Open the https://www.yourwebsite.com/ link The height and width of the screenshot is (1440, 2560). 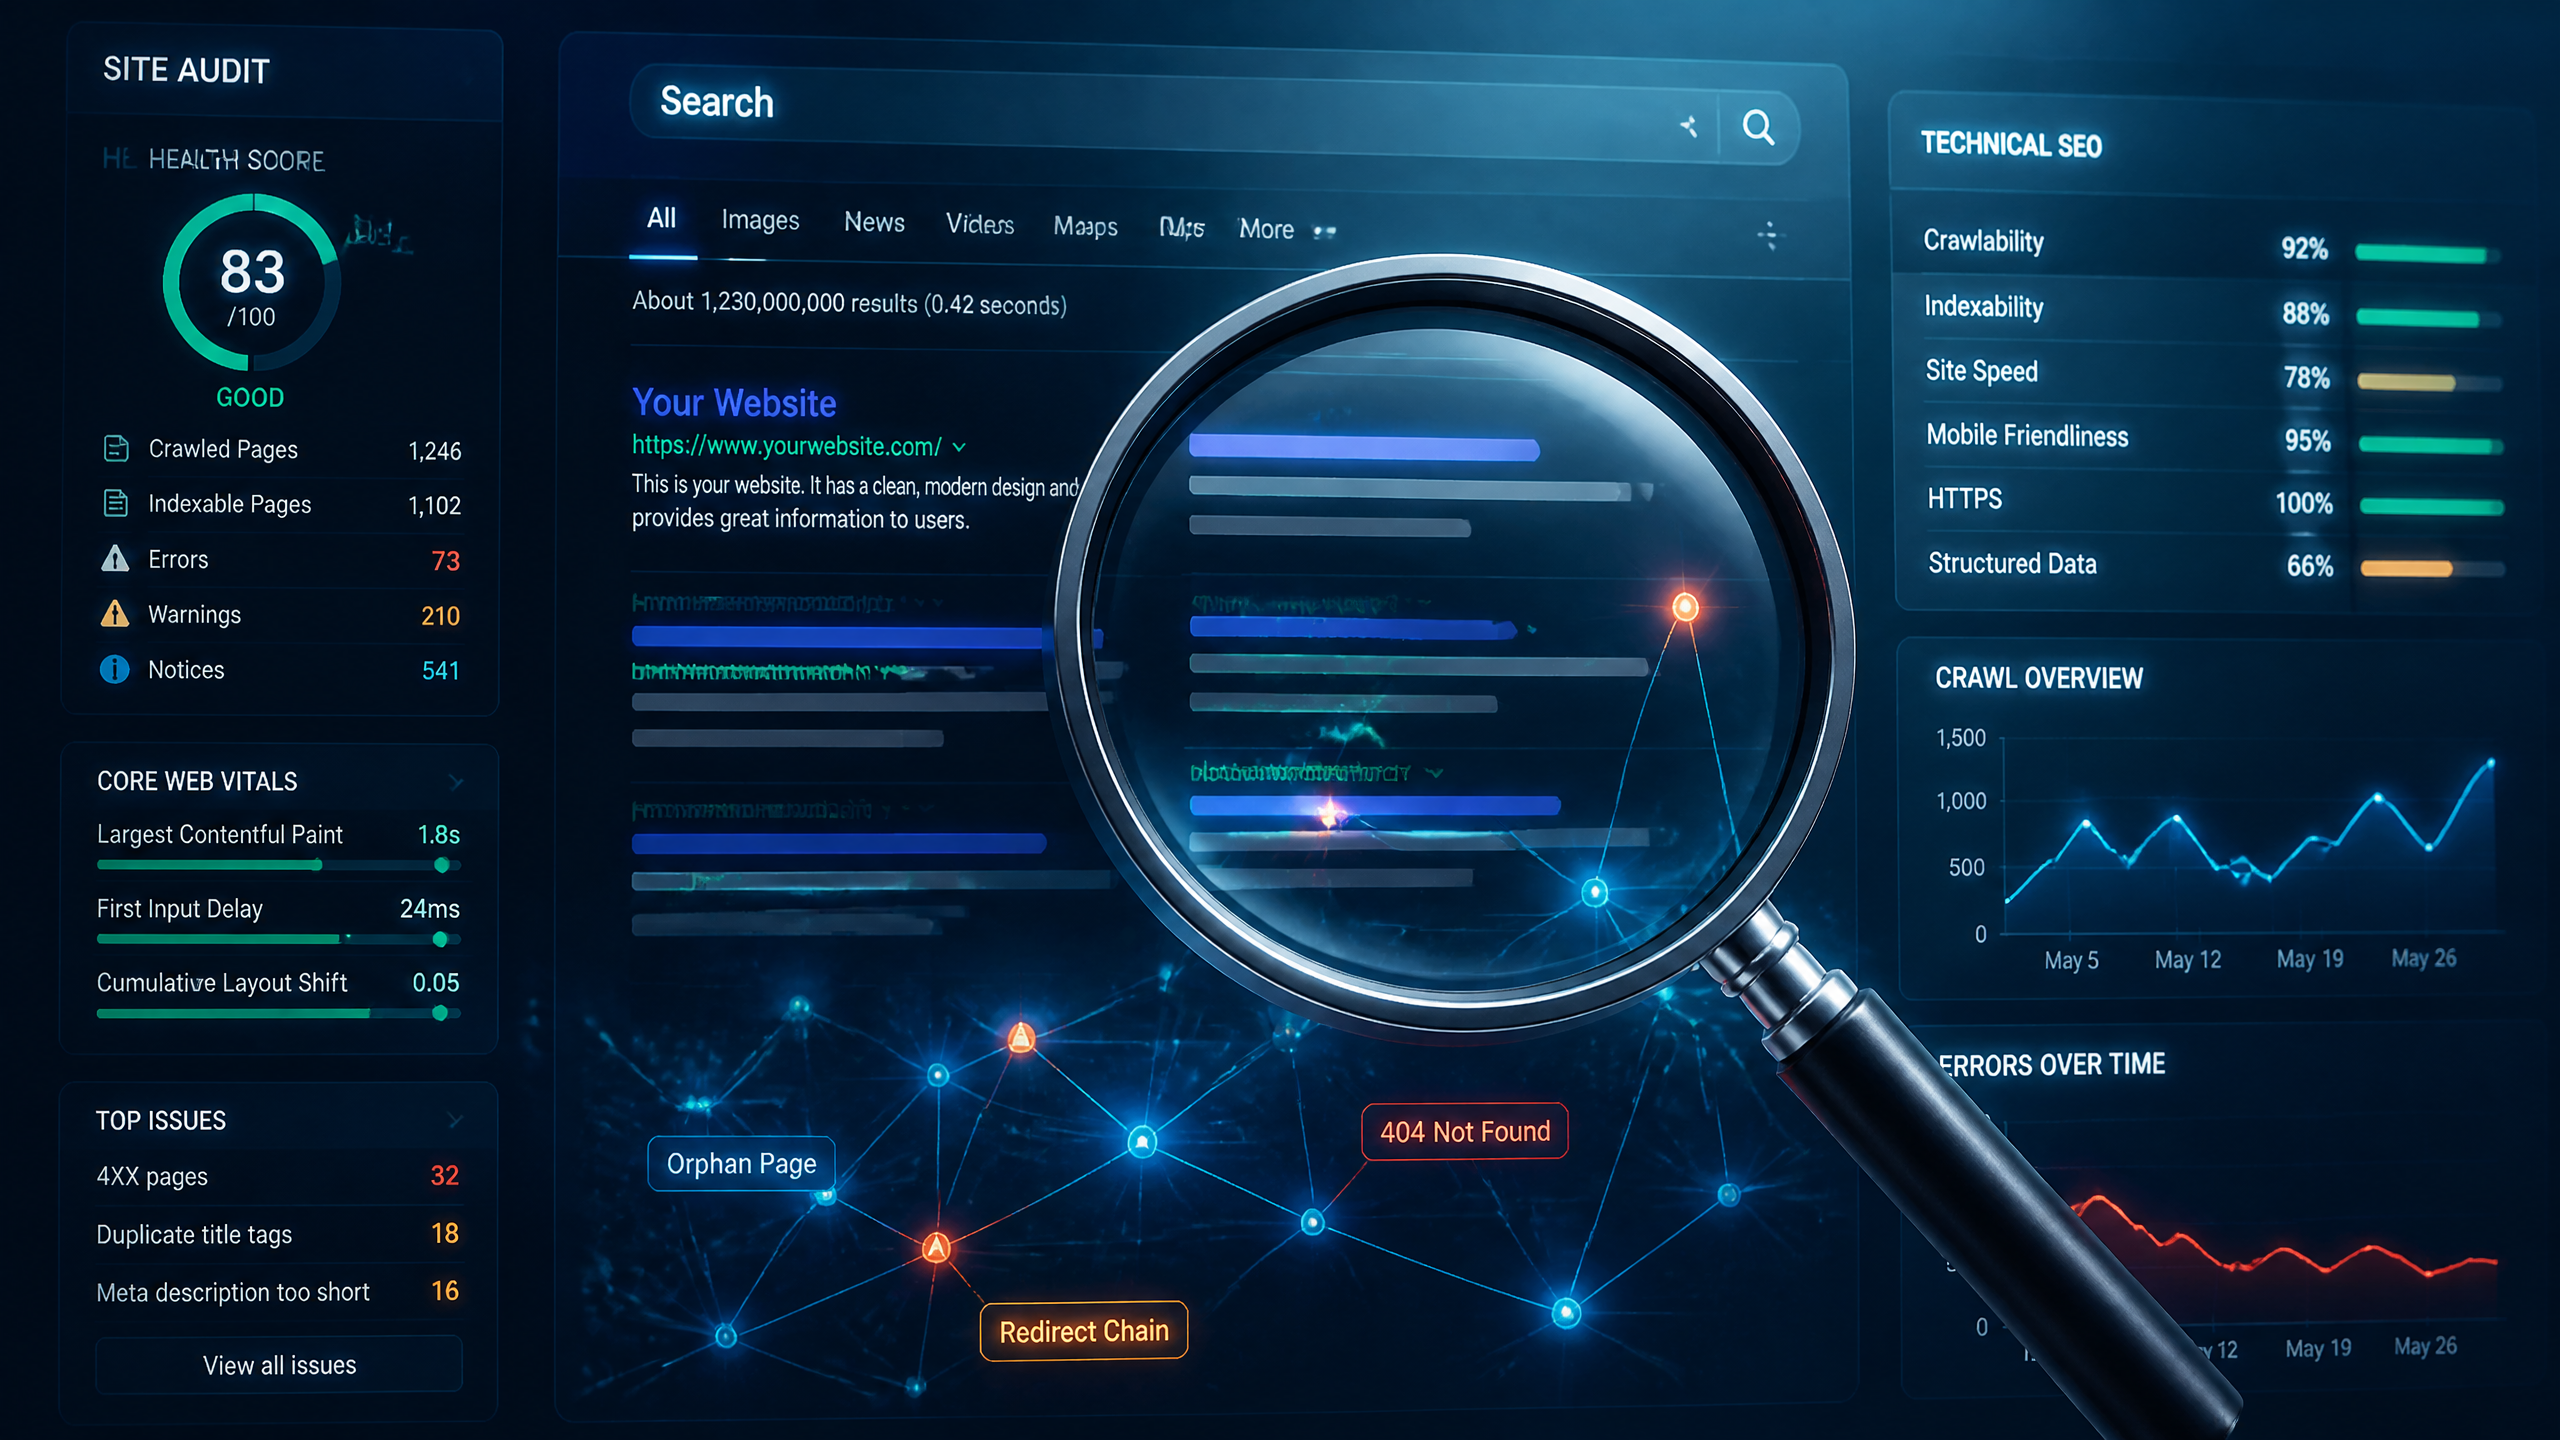click(x=786, y=446)
